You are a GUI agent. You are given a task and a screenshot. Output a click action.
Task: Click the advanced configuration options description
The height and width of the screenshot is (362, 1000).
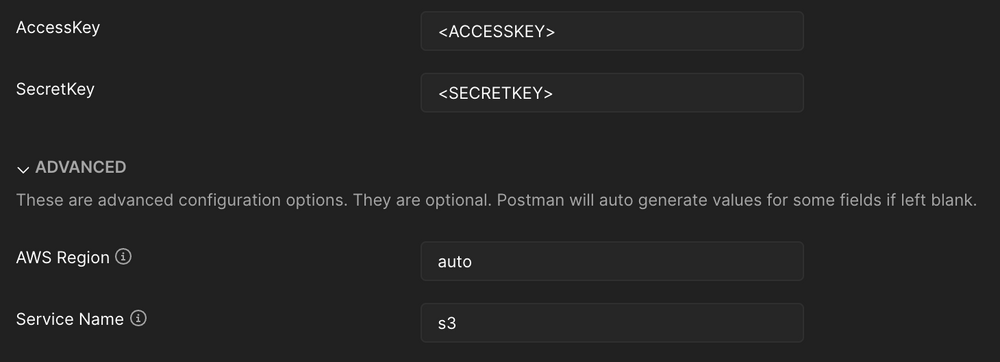click(496, 200)
